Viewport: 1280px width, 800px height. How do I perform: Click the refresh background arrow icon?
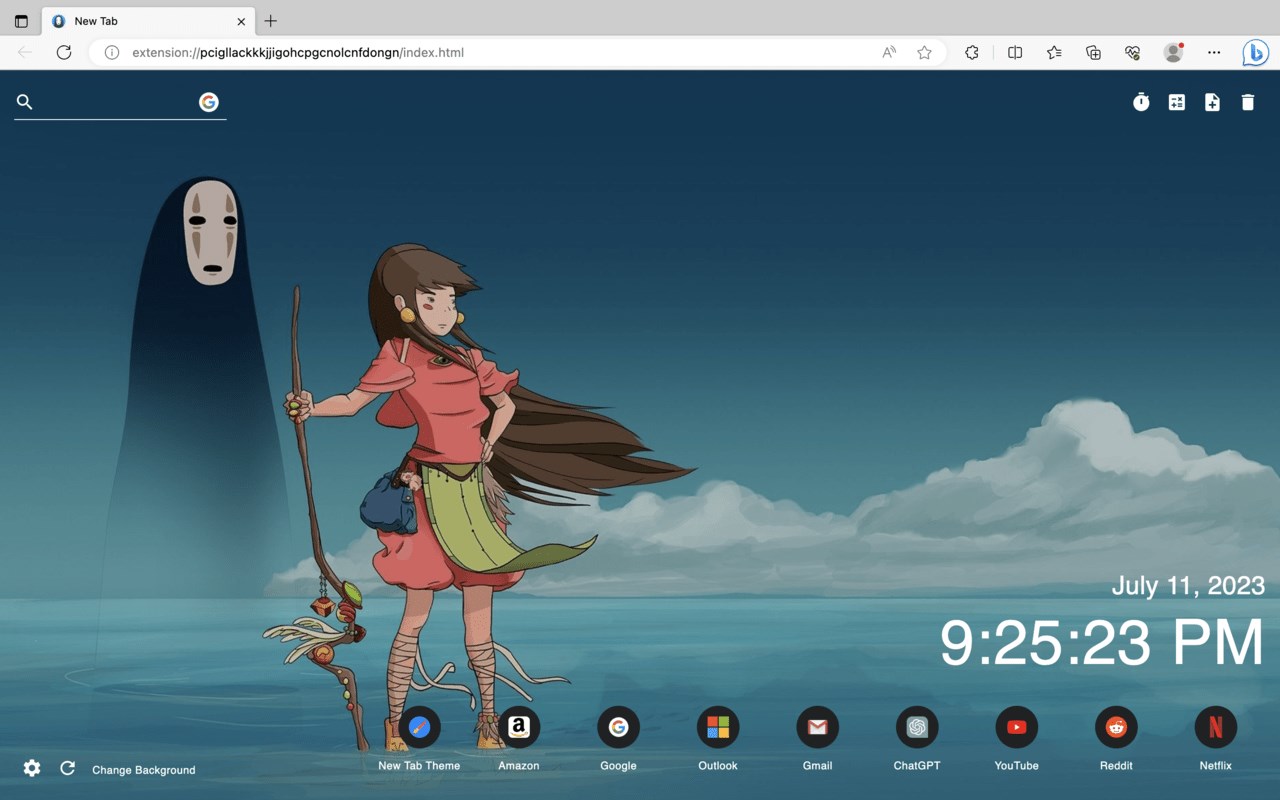[x=67, y=768]
